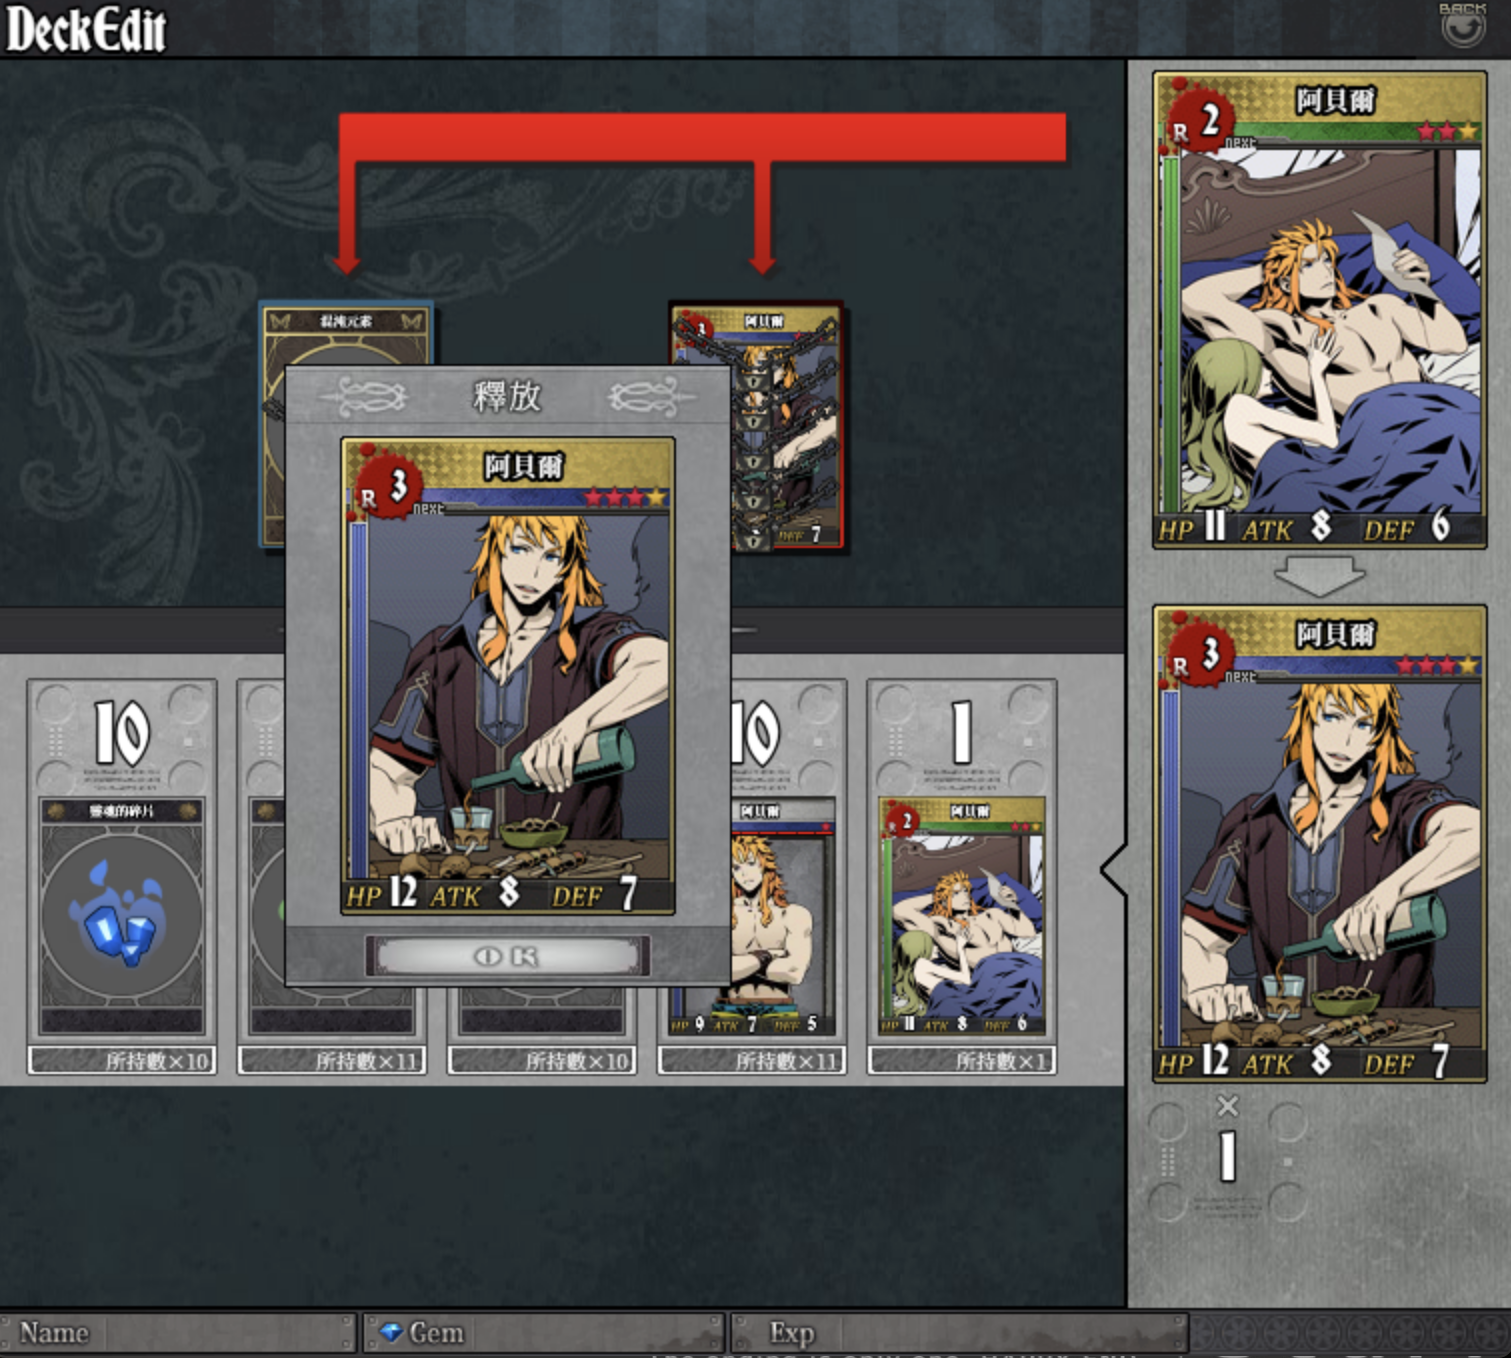Viewport: 1511px width, 1358px height.
Task: Click the R2 阿貝爾 preview card on right panel
Action: click(x=1319, y=310)
